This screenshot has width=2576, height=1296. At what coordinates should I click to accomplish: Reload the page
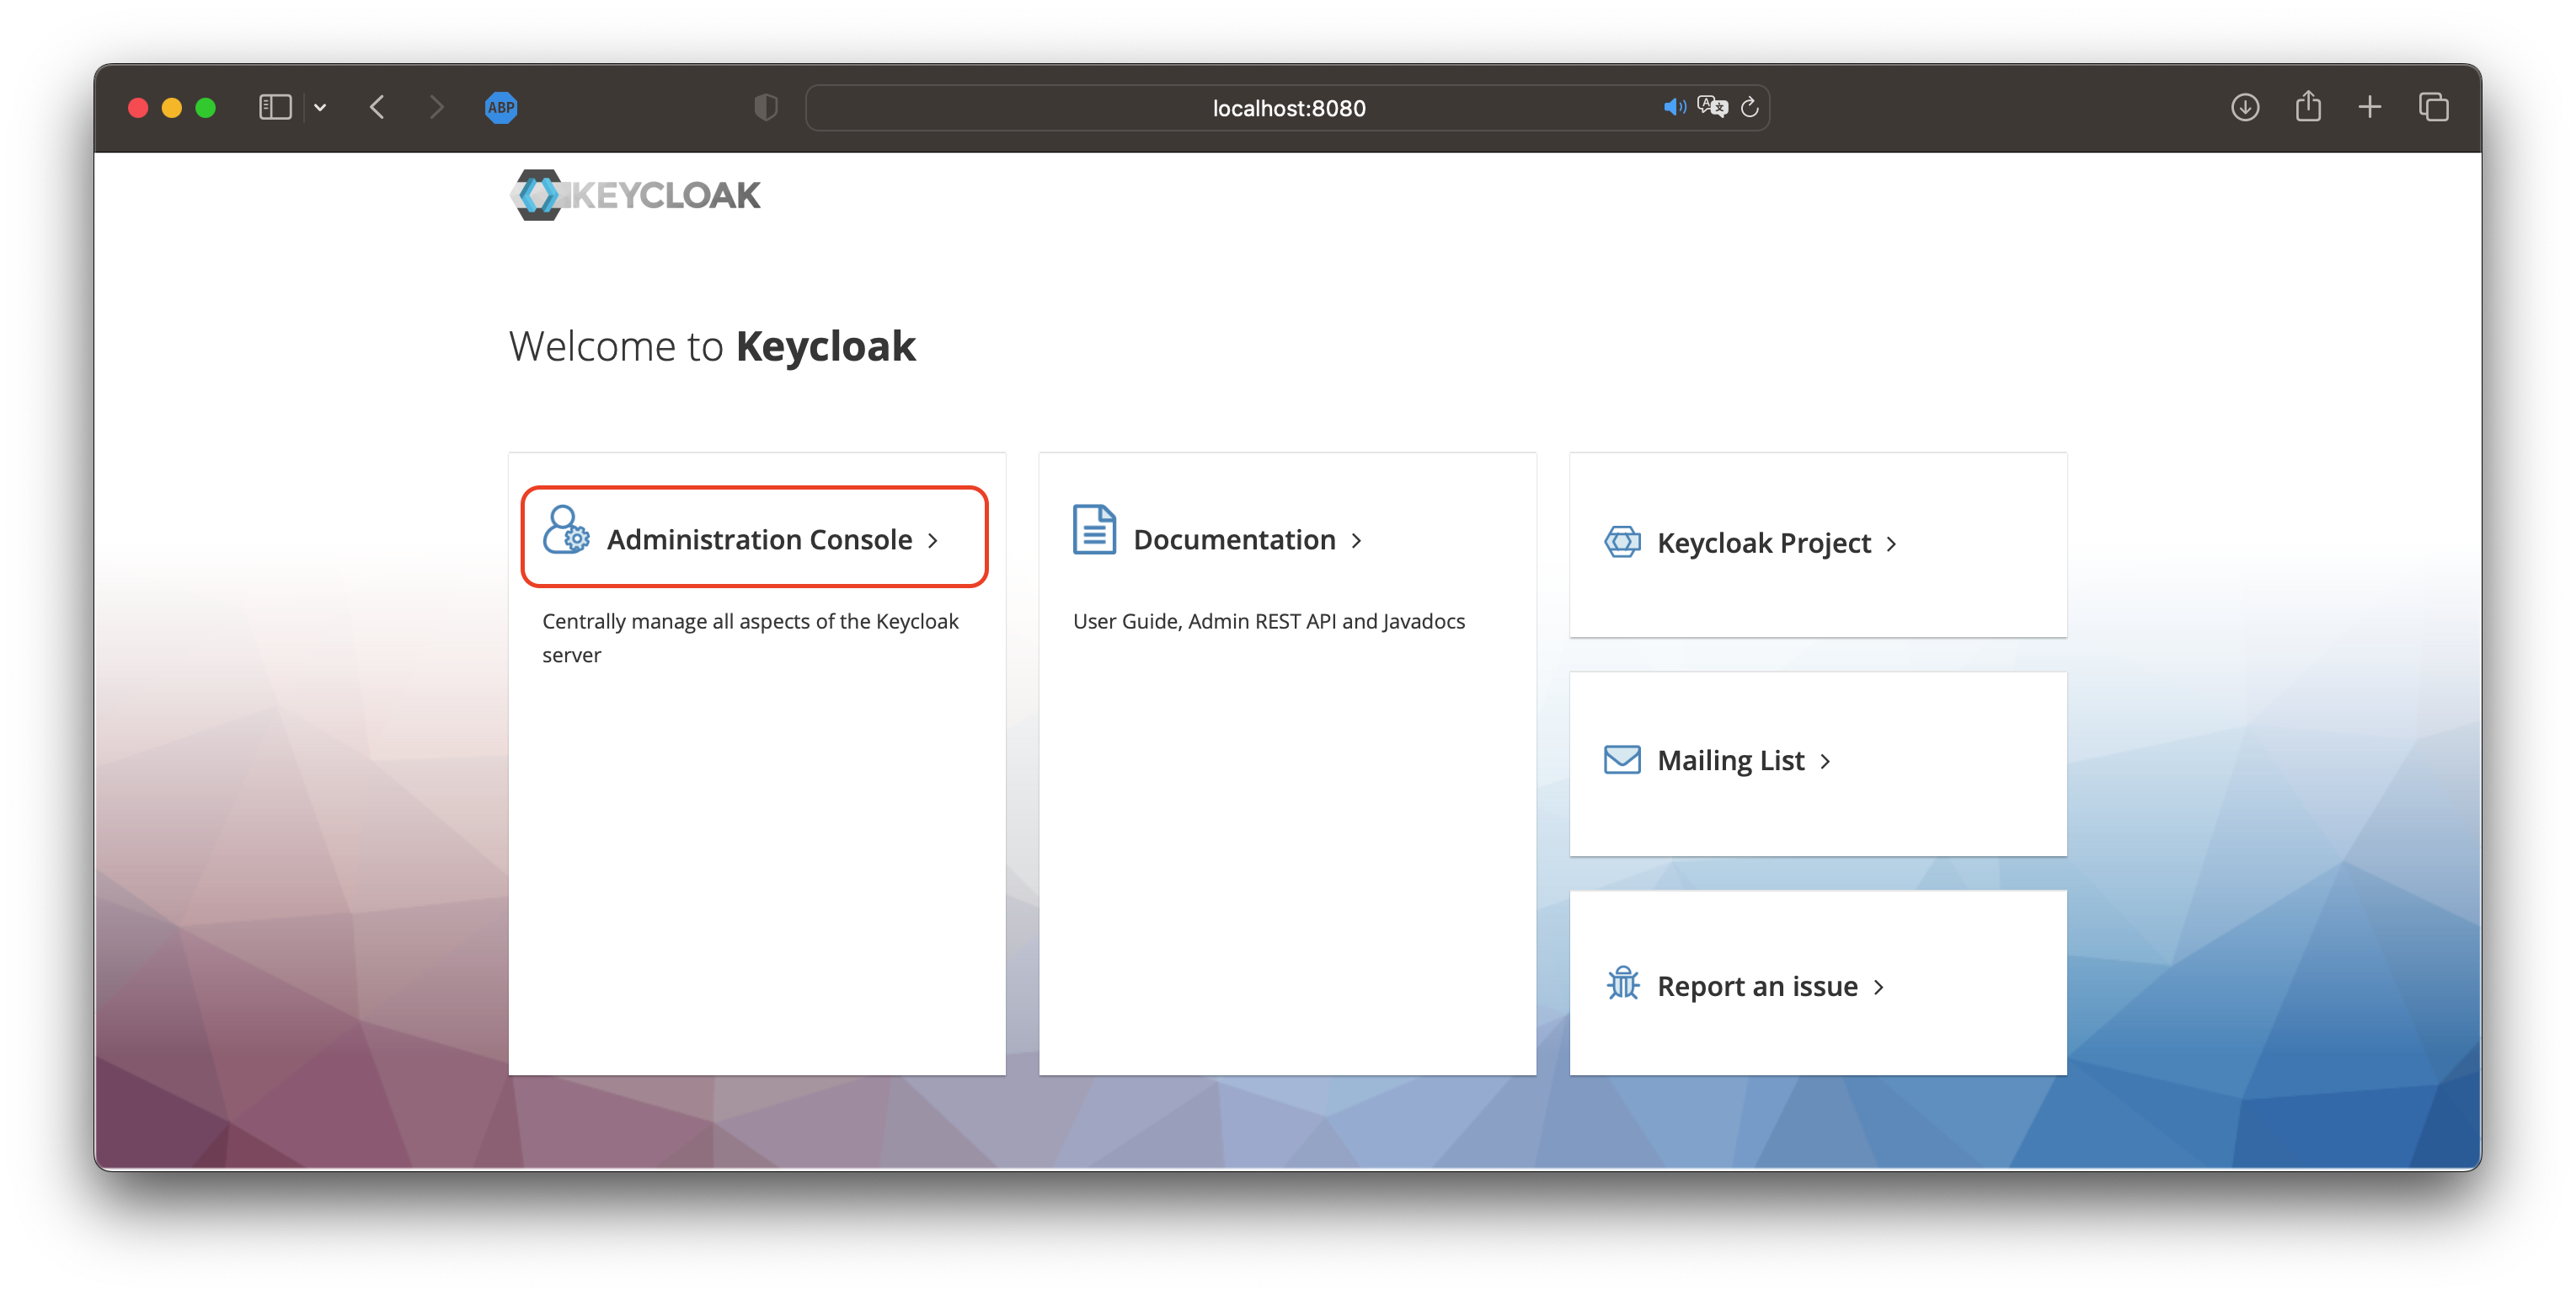click(1750, 107)
